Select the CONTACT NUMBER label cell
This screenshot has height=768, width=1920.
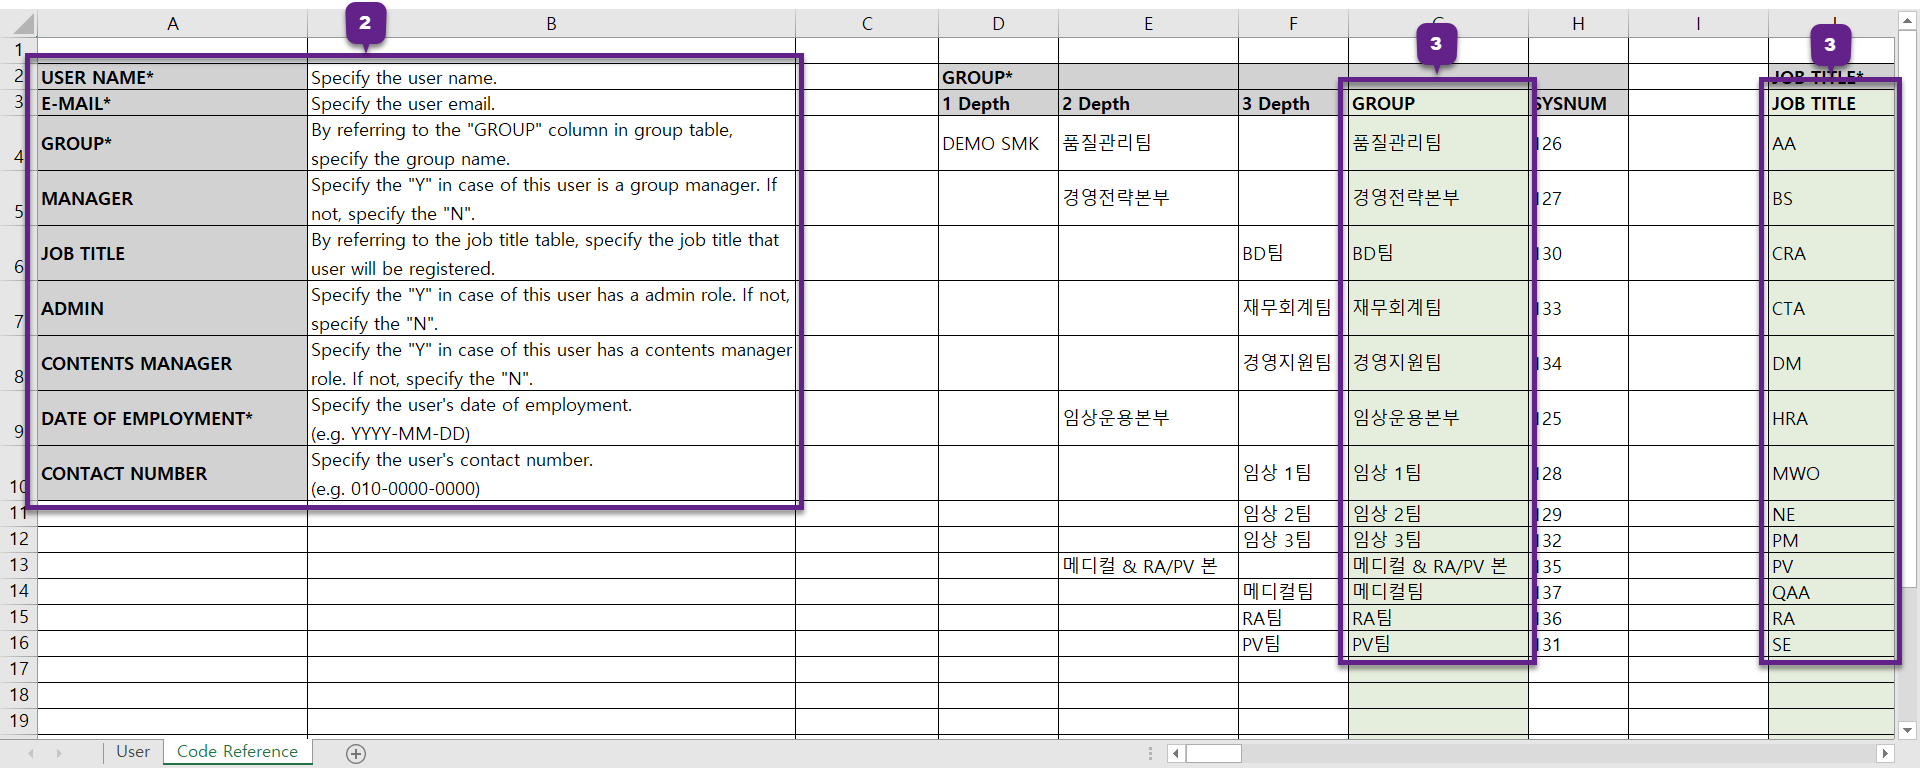click(x=172, y=474)
